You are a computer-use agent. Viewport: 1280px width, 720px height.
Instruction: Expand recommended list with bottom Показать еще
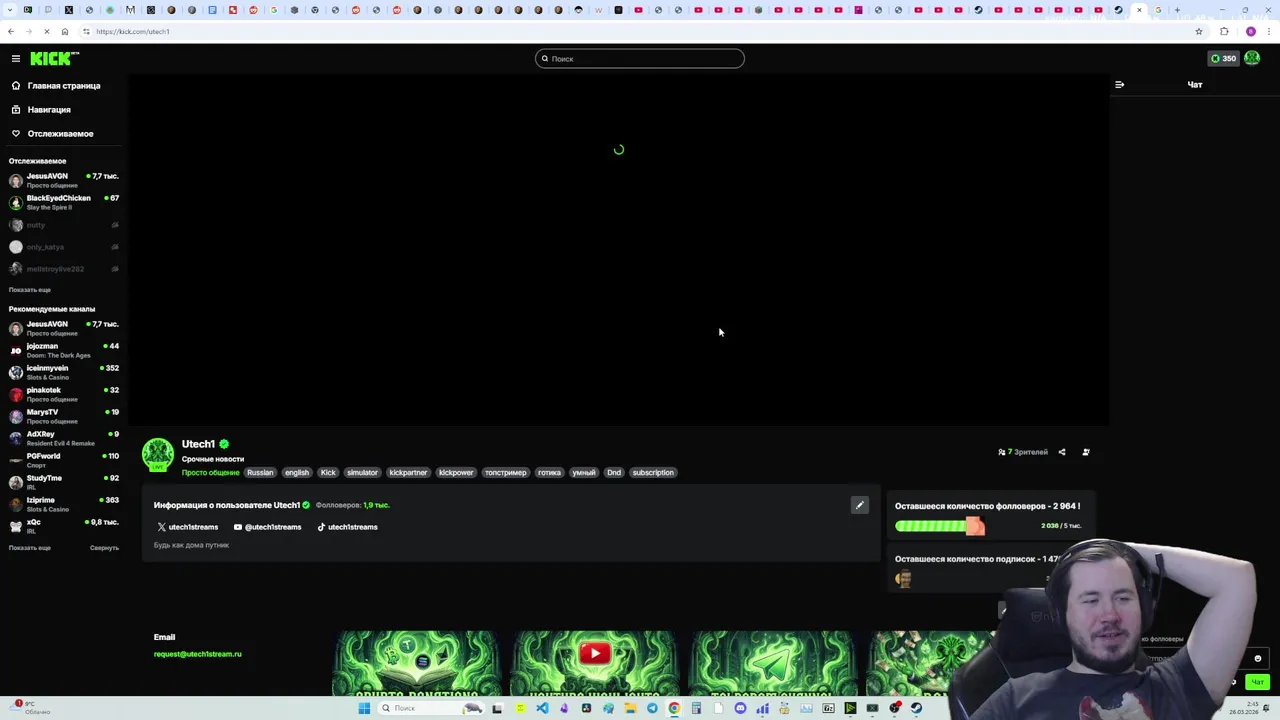click(30, 548)
